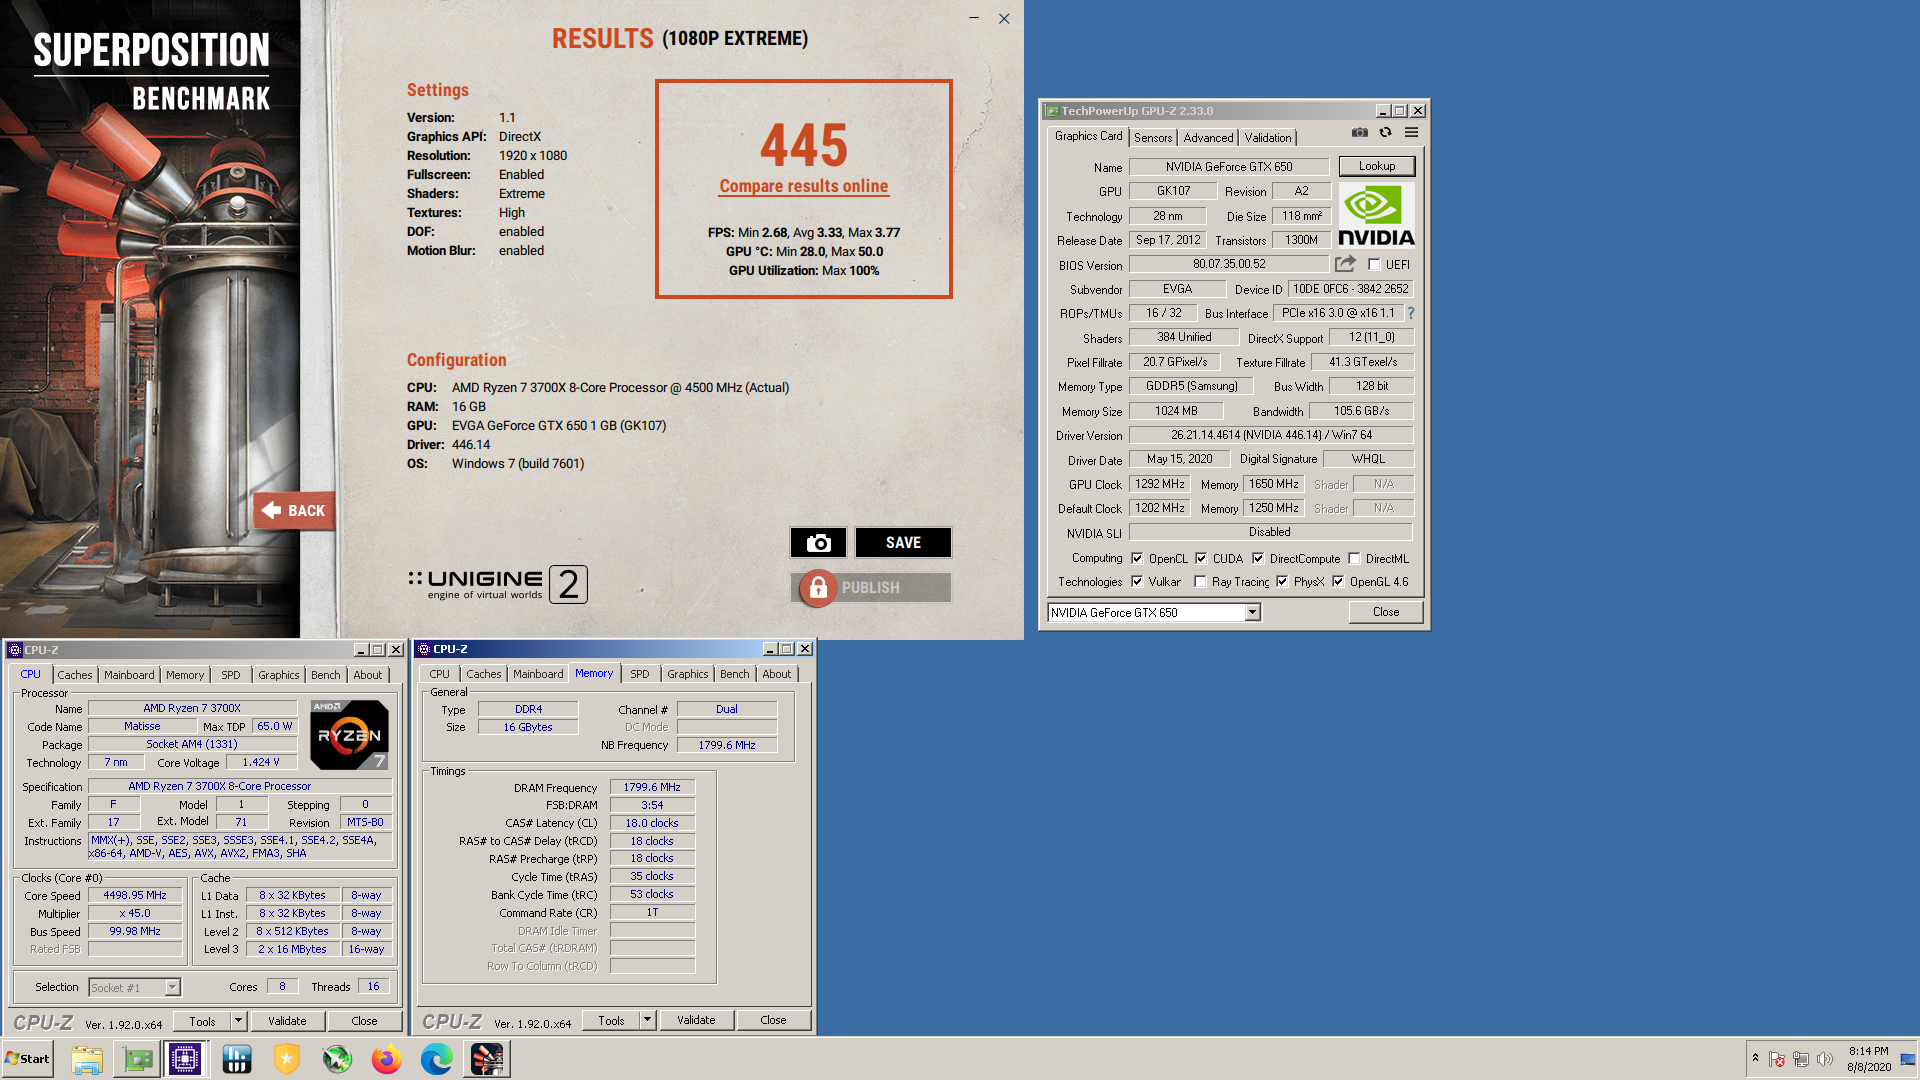
Task: Open the GPU-Z hamburger menu
Action: tap(1411, 132)
